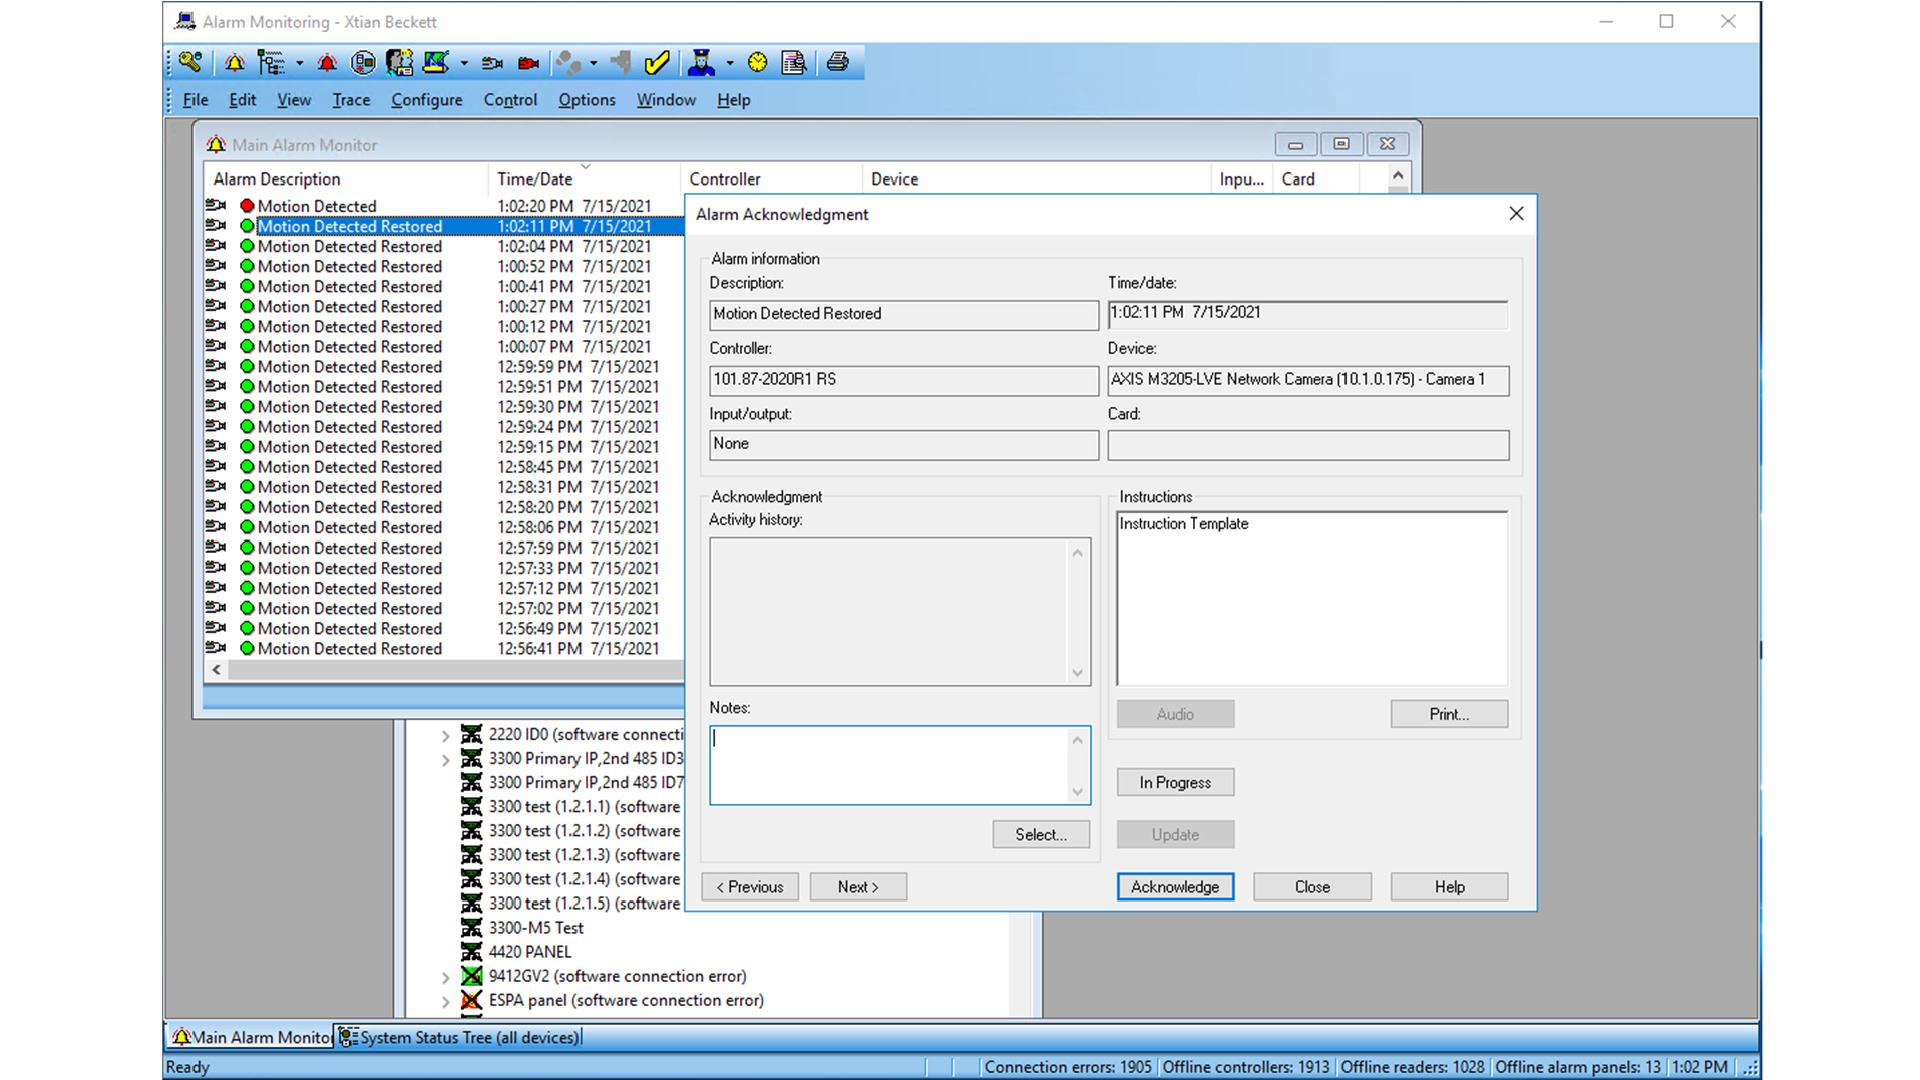Image resolution: width=1920 pixels, height=1080 pixels.
Task: Open the Window menu
Action: click(666, 100)
